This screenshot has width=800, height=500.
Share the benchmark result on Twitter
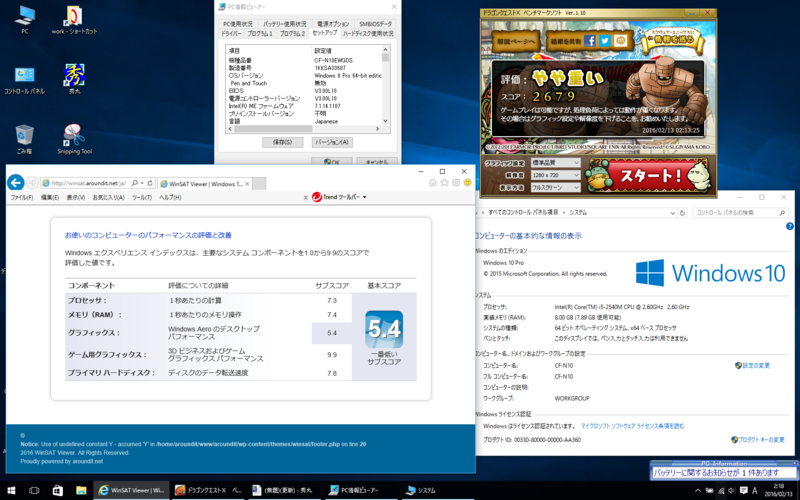tap(605, 41)
